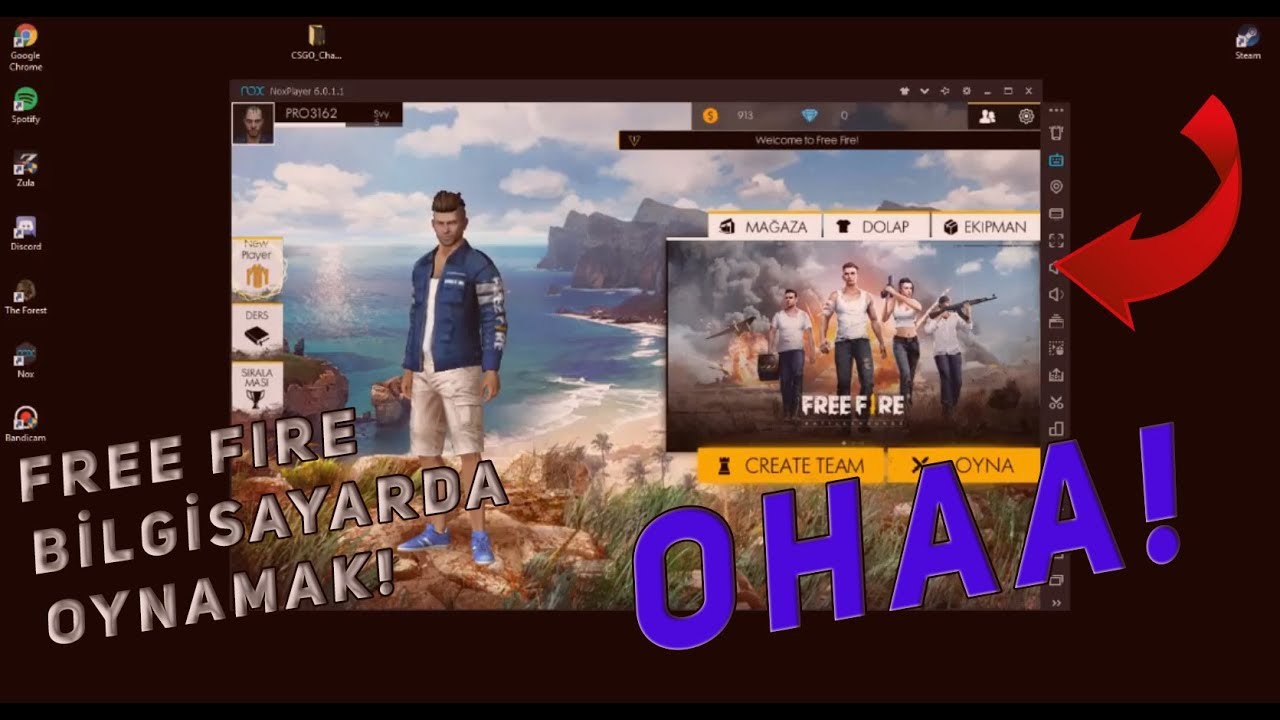Image resolution: width=1280 pixels, height=720 pixels.
Task: Open the APK install icon in Nox sidebar
Action: [1056, 376]
